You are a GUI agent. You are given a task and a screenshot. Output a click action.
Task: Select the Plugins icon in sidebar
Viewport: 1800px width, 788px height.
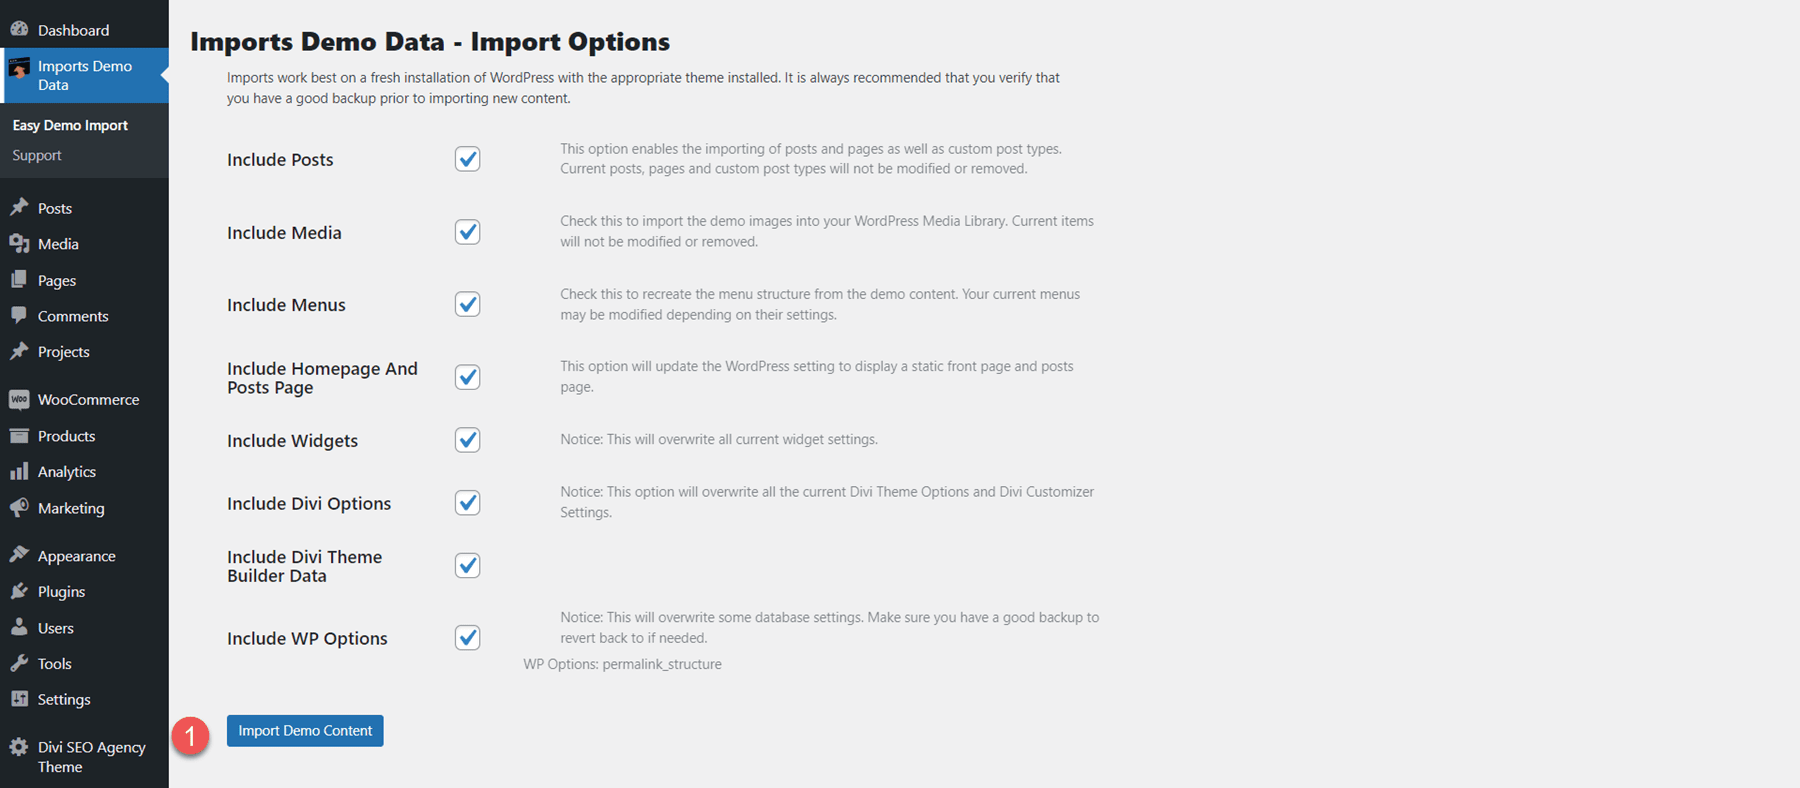coord(21,591)
